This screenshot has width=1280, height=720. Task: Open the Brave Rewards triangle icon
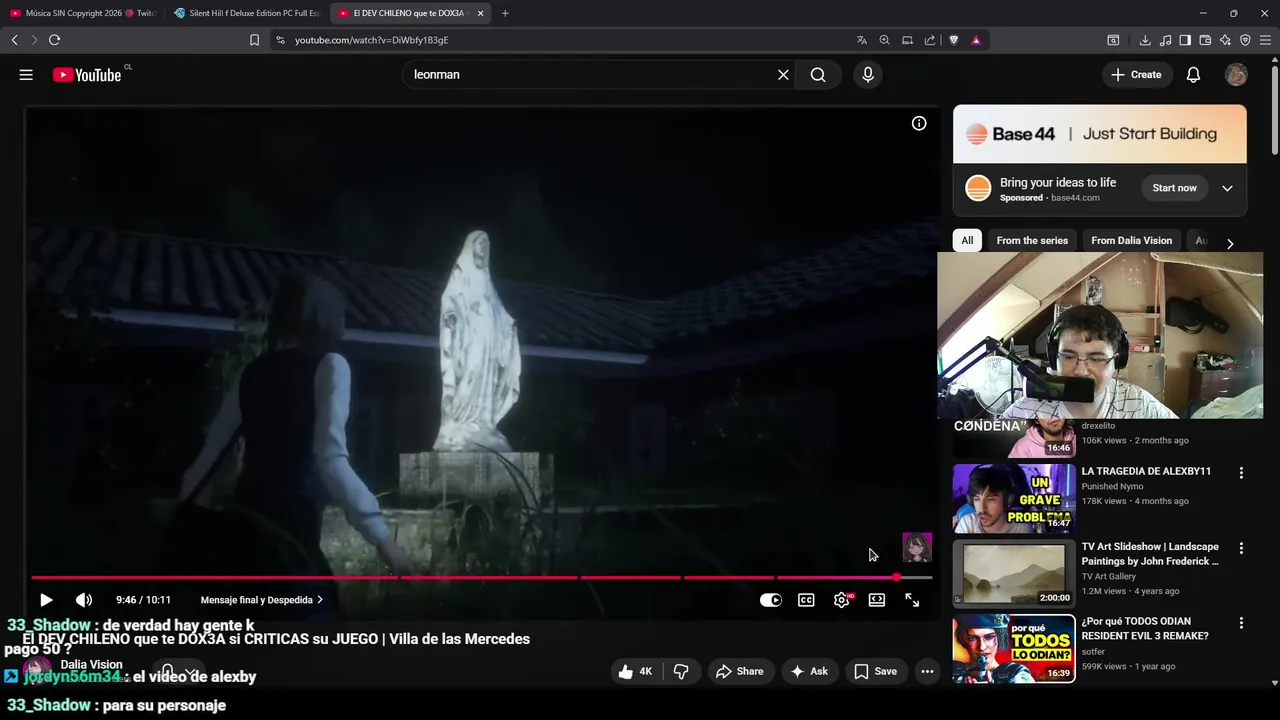pos(976,40)
